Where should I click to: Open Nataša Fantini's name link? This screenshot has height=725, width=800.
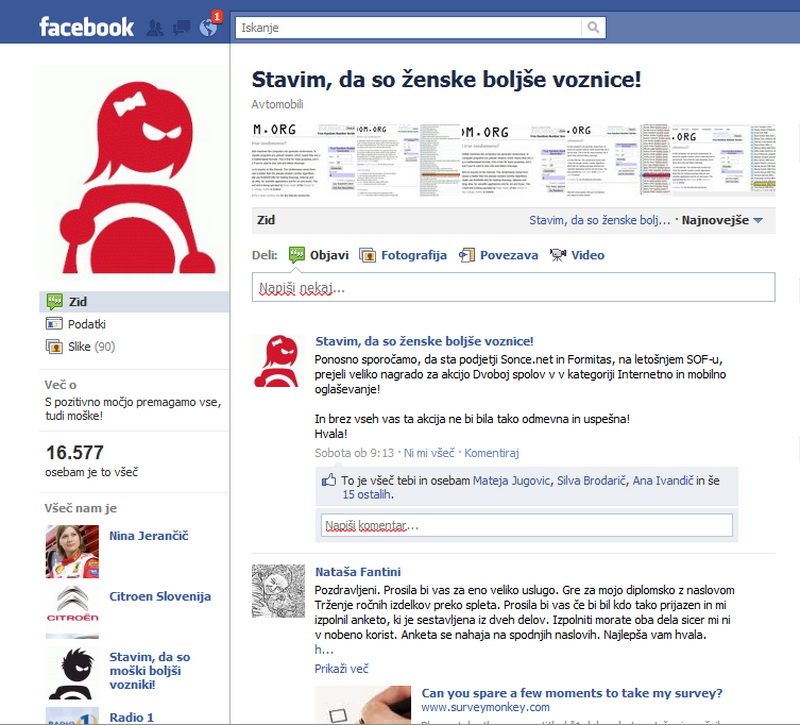click(x=358, y=572)
